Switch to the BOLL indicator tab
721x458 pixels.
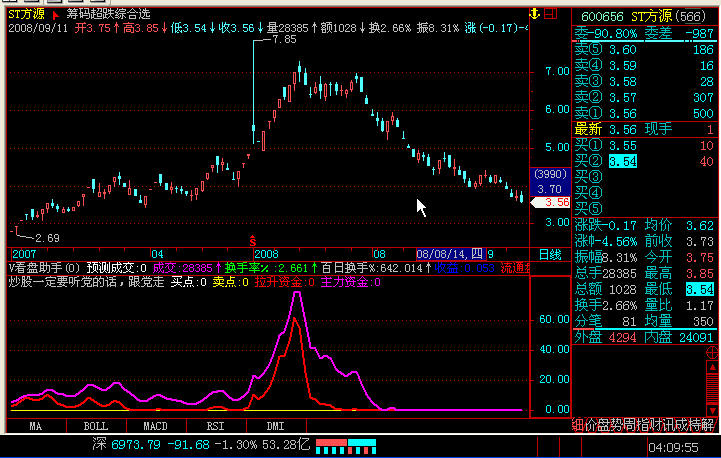point(96,426)
